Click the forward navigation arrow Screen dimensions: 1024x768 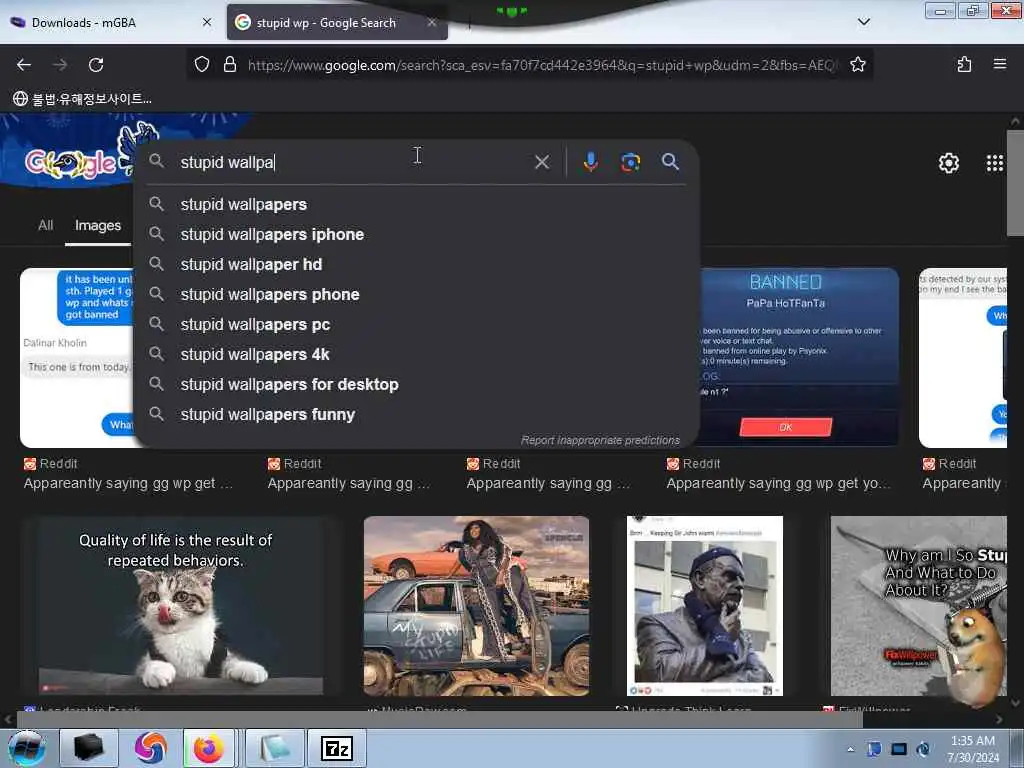60,65
